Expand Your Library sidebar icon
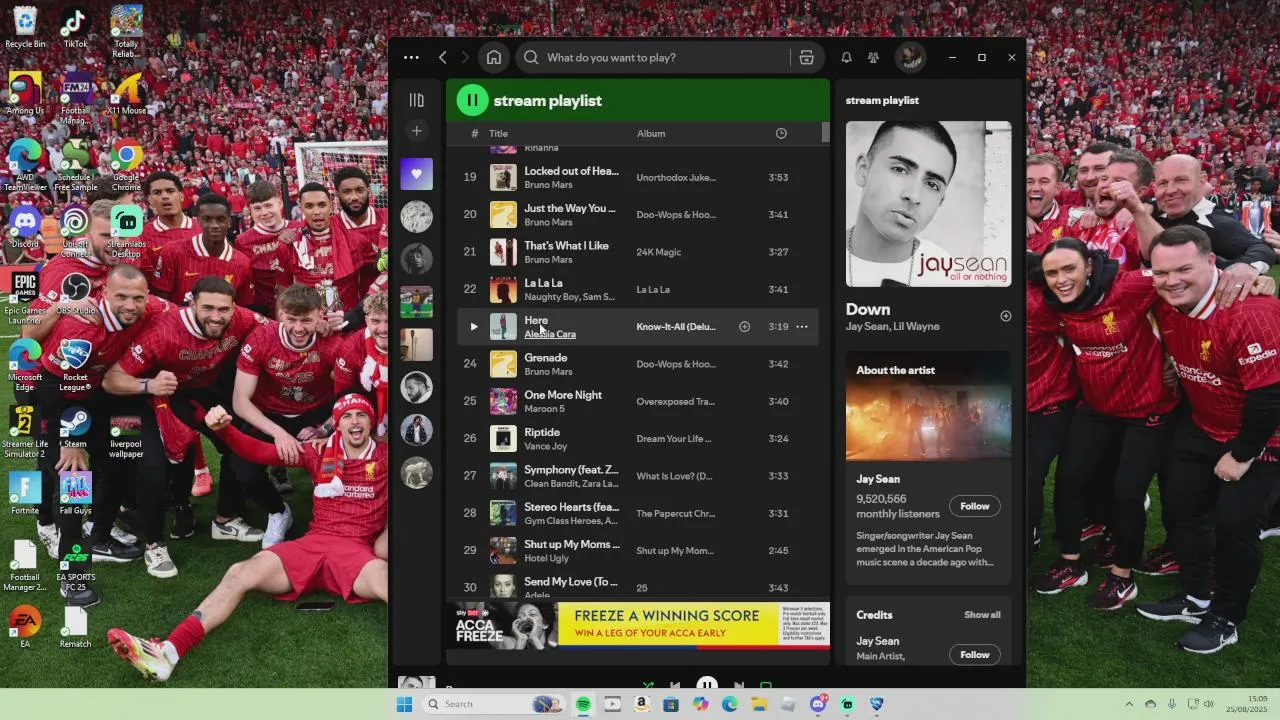The image size is (1280, 720). click(x=417, y=100)
